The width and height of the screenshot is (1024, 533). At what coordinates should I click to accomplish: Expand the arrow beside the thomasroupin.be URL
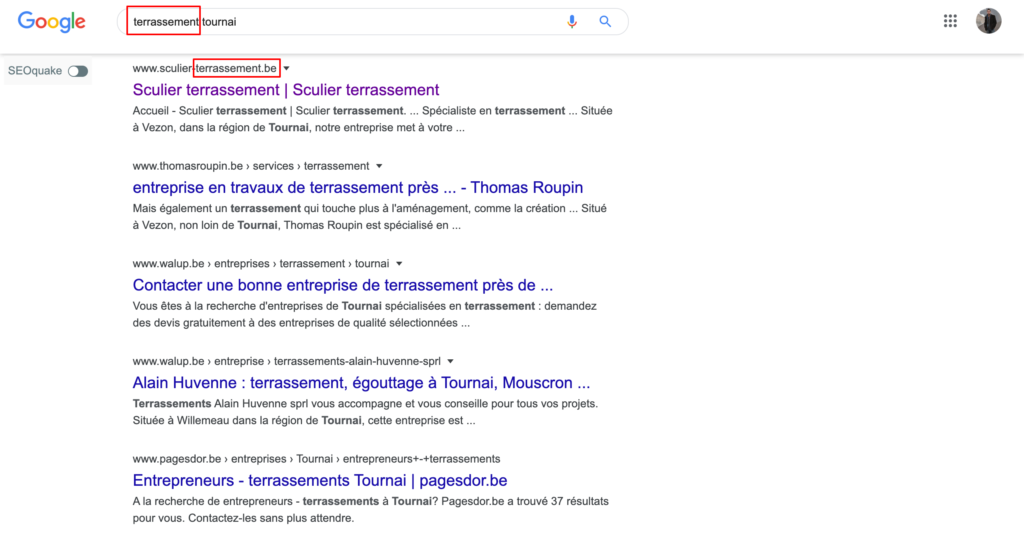click(379, 166)
